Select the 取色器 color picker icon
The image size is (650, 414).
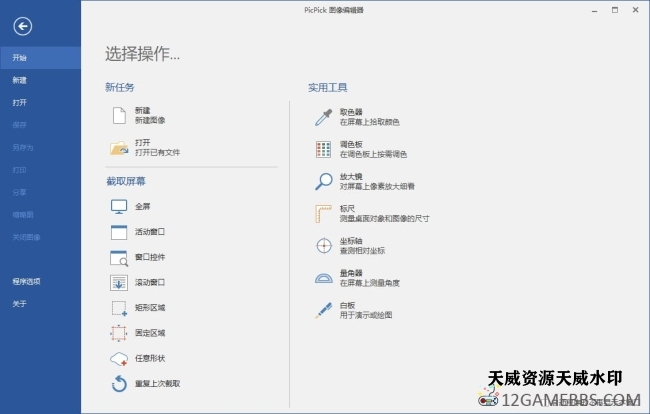point(323,117)
